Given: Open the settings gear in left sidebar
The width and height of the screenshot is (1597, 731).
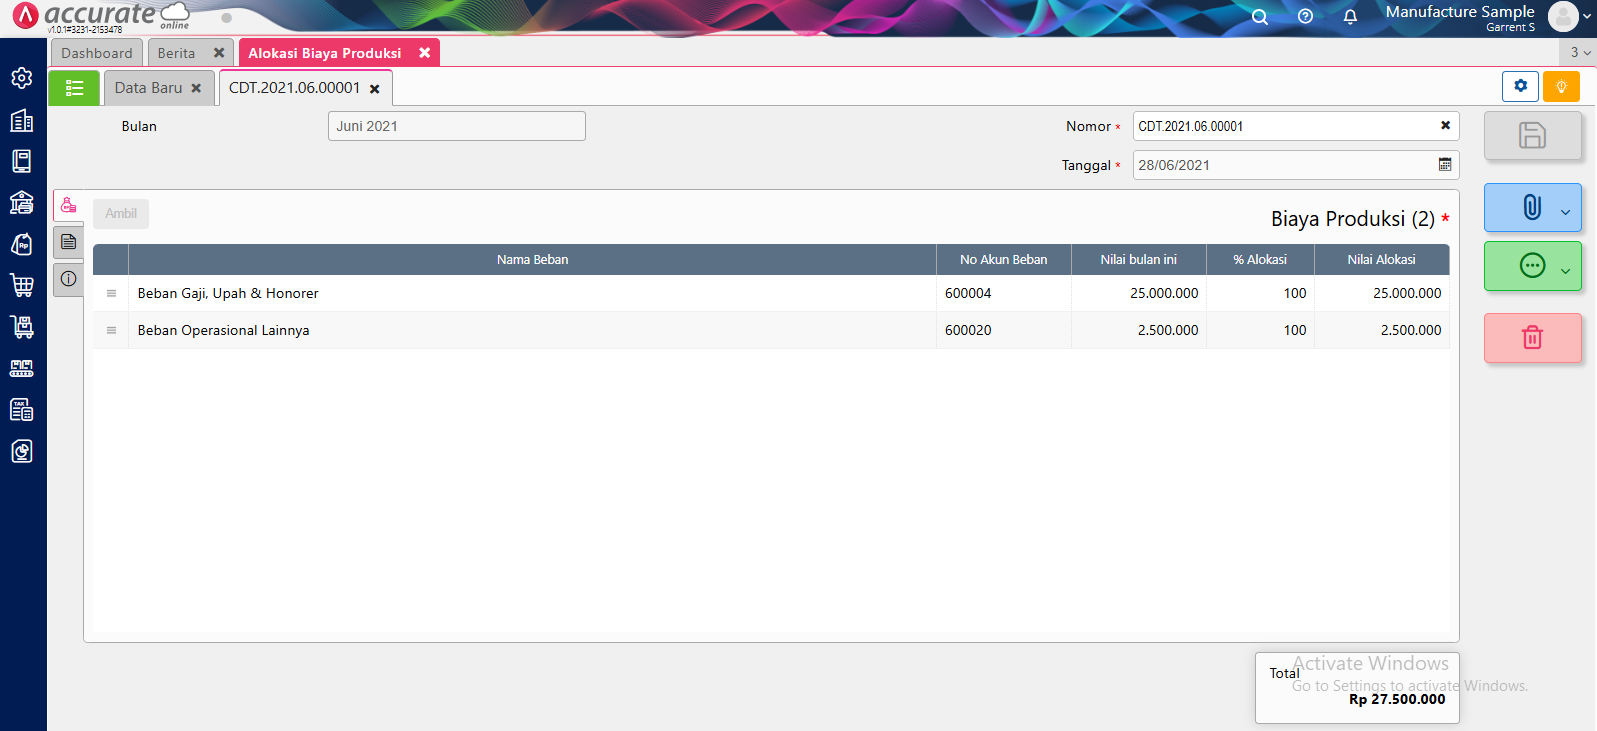Looking at the screenshot, I should [22, 78].
